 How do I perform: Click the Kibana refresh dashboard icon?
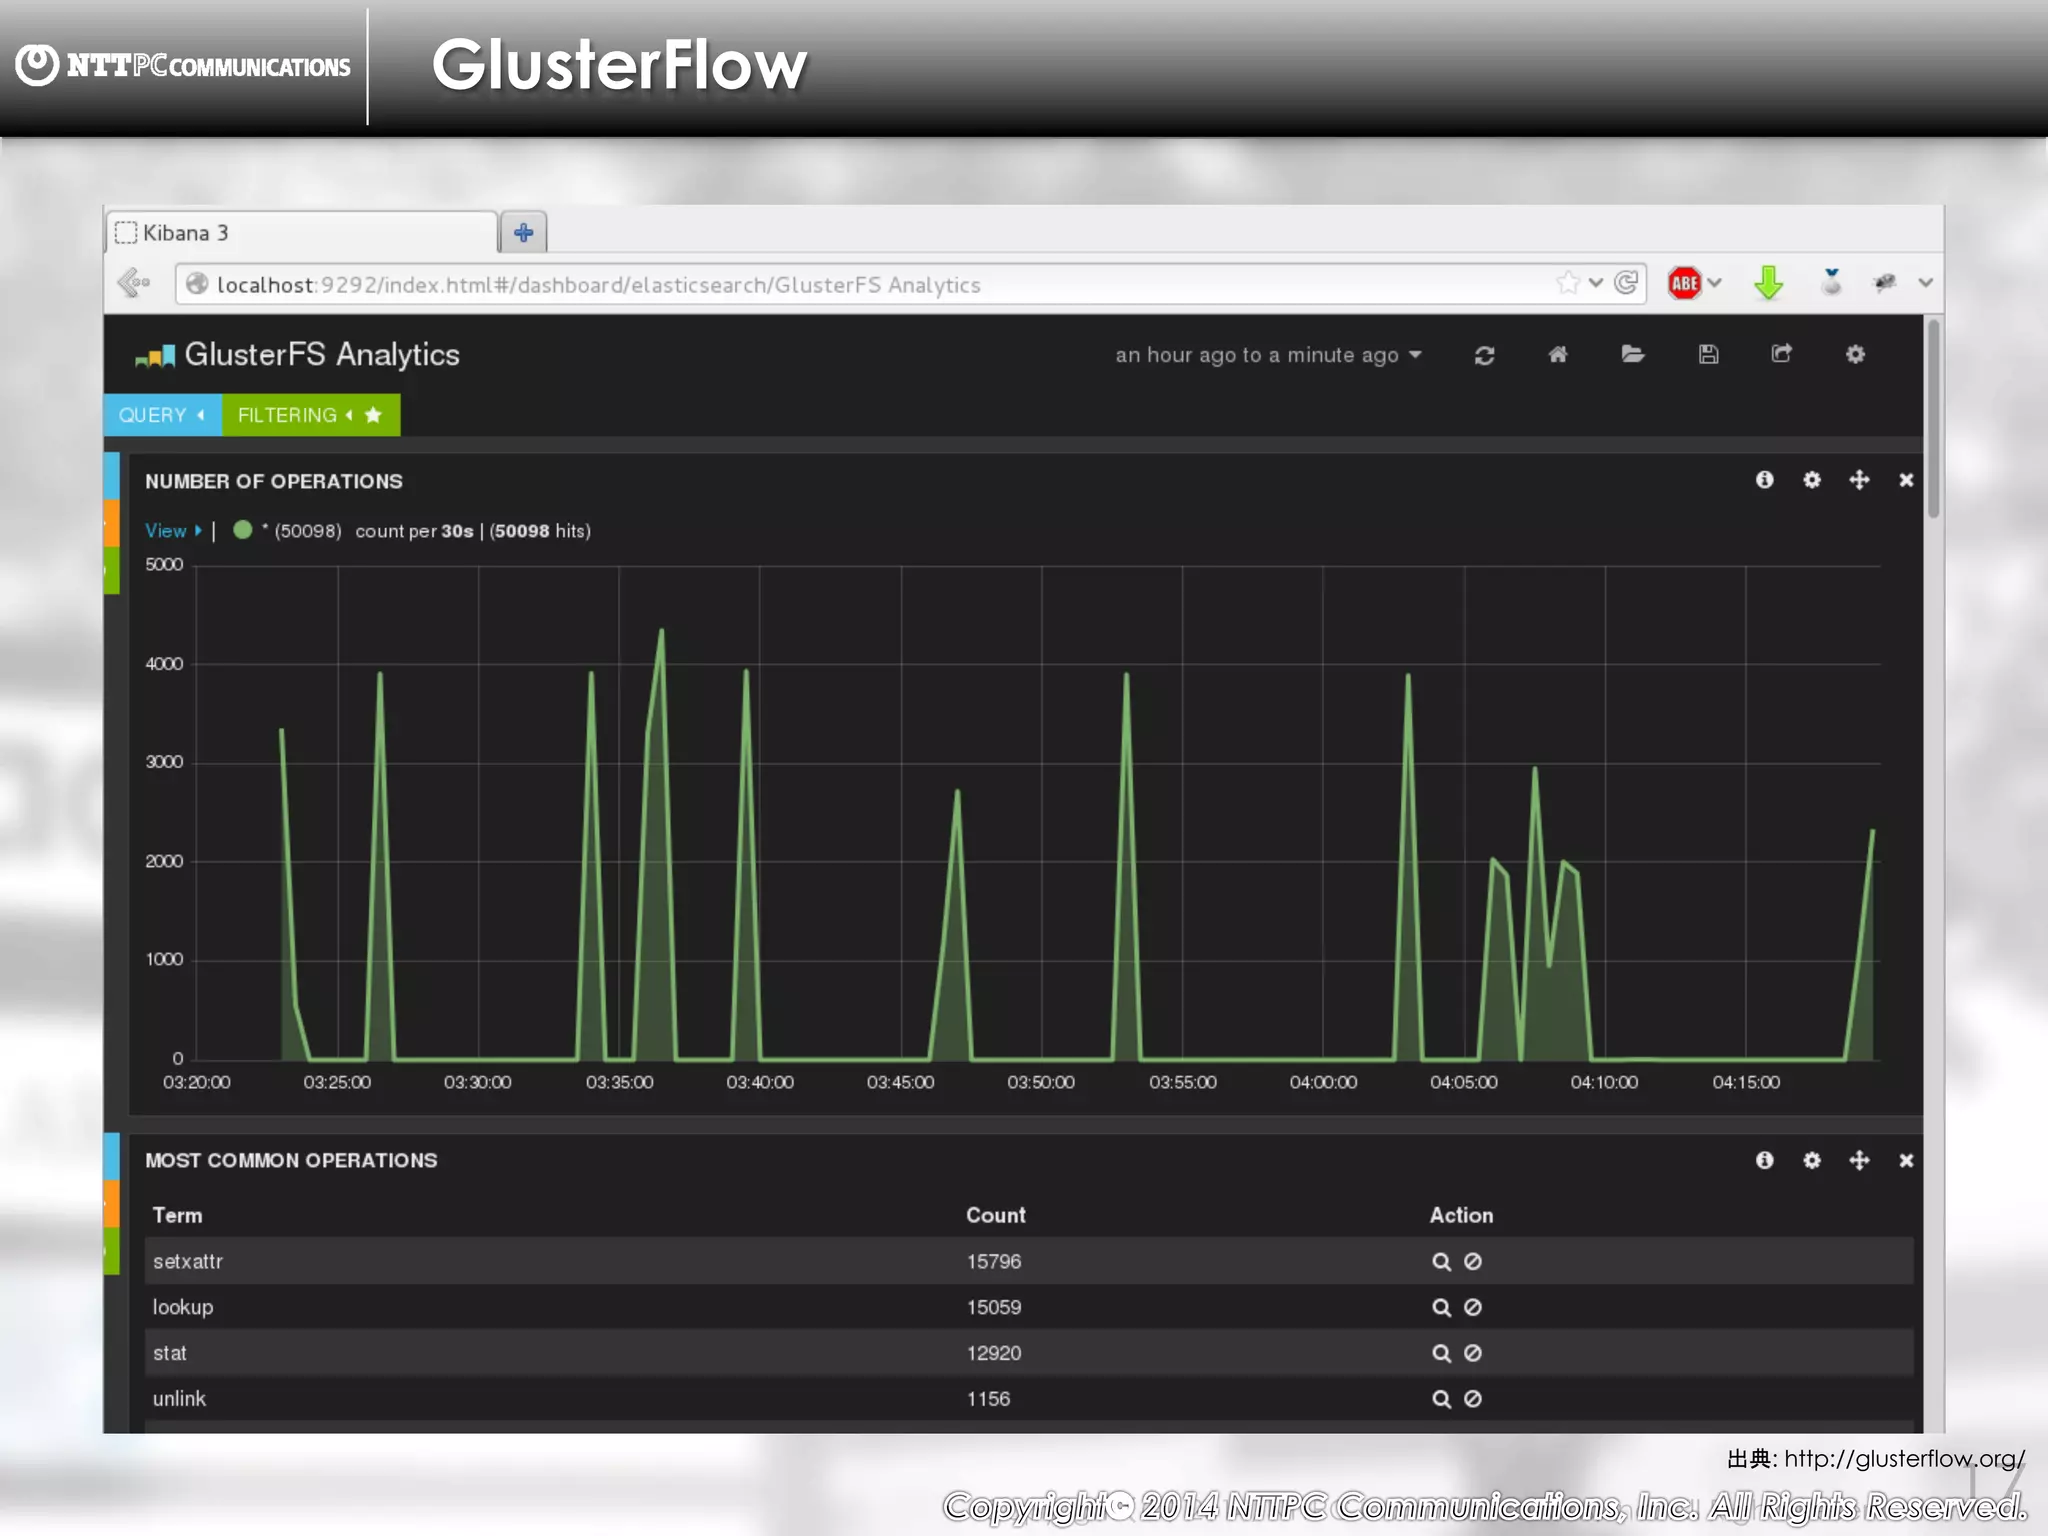click(1484, 355)
